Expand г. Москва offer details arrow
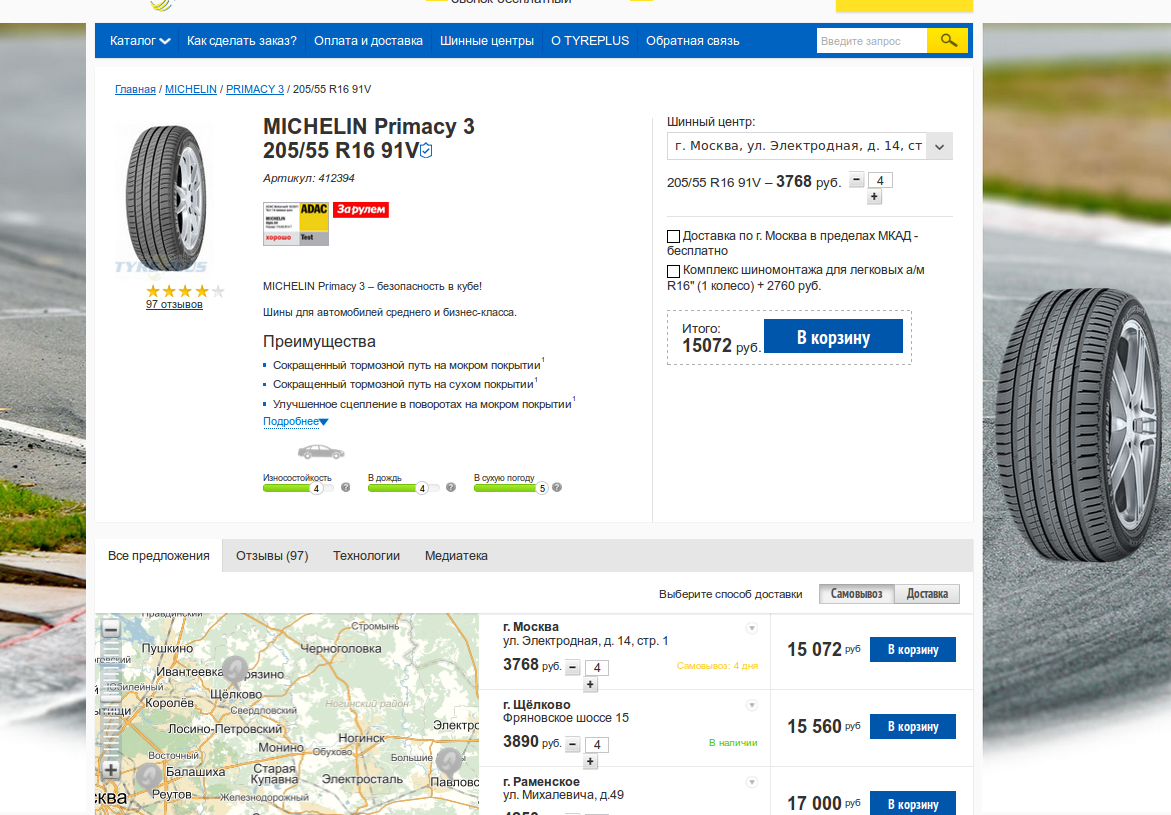This screenshot has height=815, width=1171. click(x=752, y=628)
